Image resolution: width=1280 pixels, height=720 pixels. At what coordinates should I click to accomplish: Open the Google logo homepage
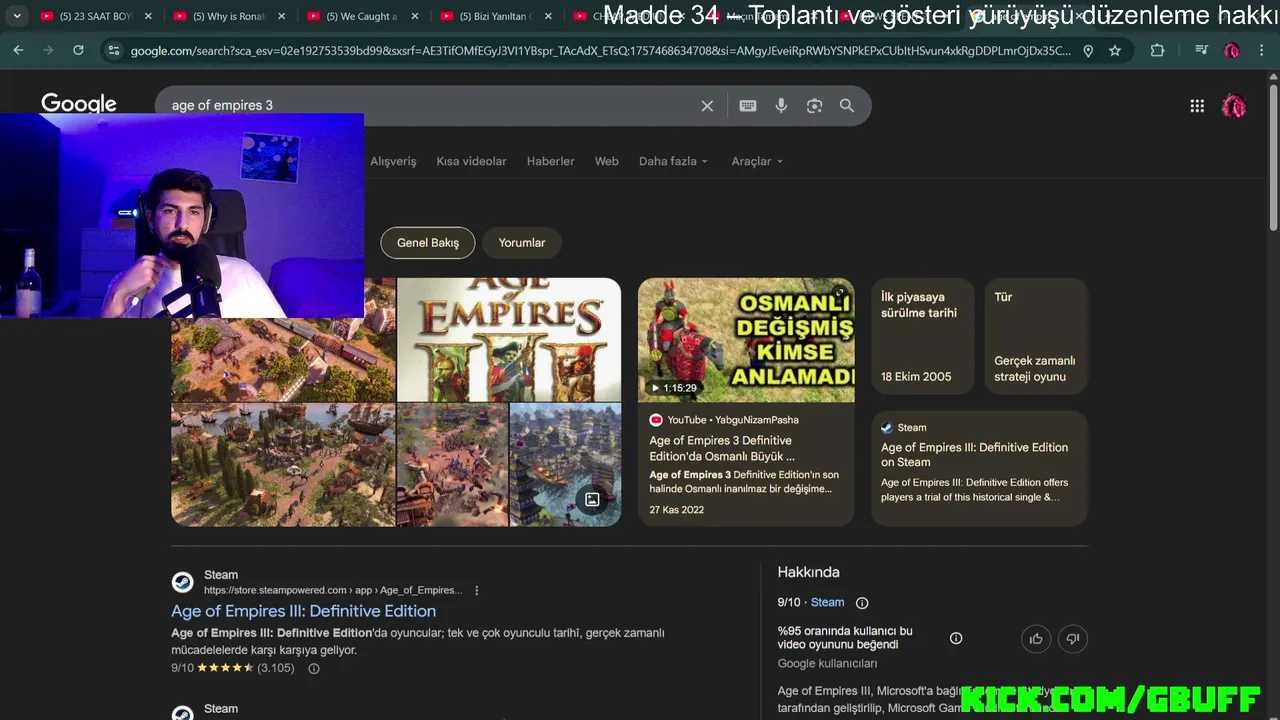79,104
